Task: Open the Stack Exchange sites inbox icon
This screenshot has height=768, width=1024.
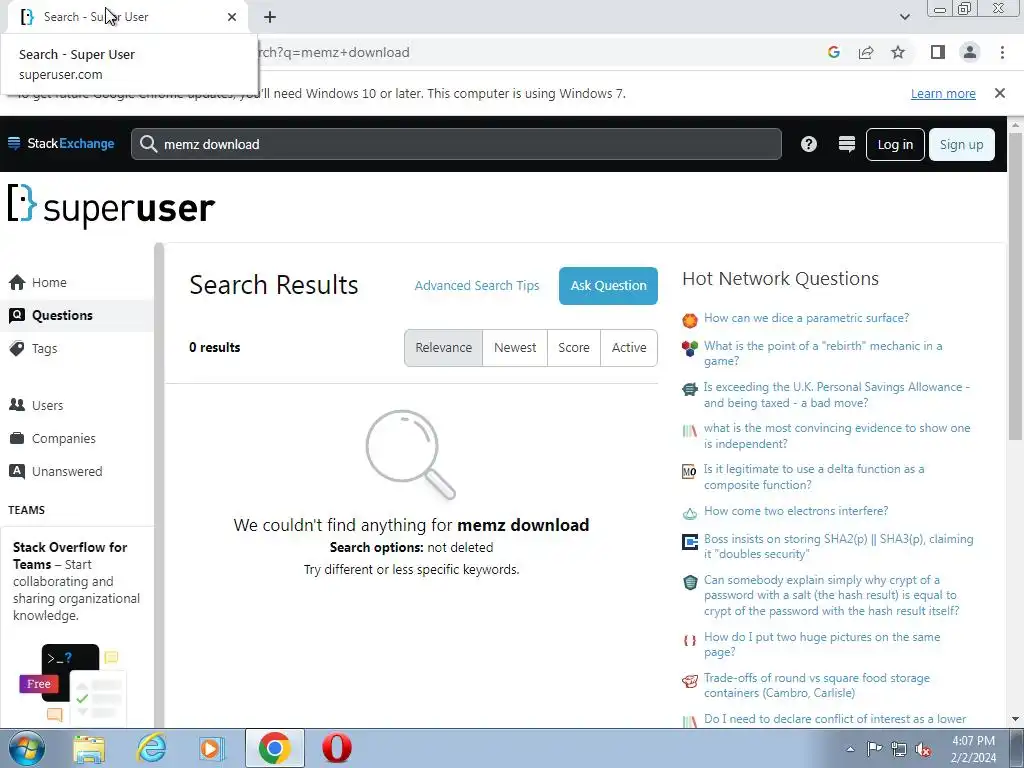Action: 846,144
